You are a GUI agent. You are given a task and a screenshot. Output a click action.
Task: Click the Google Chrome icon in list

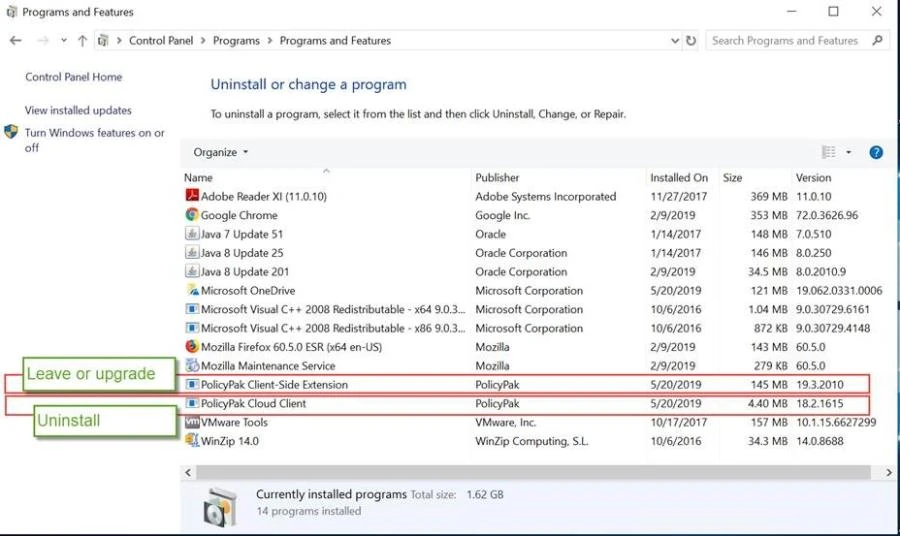(192, 215)
